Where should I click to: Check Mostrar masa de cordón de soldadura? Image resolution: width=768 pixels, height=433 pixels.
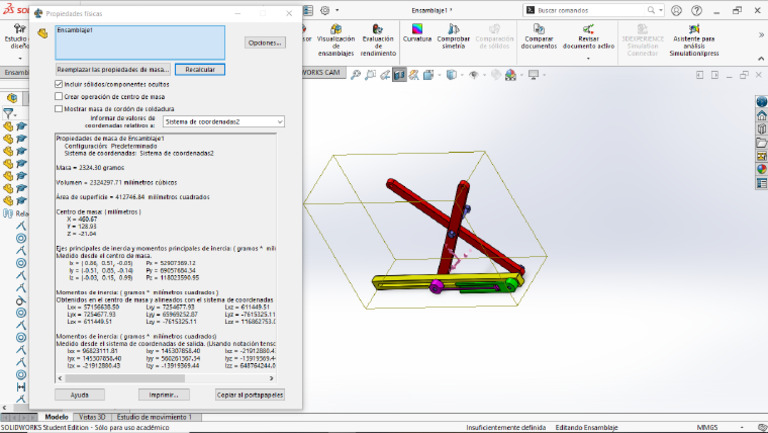(59, 108)
